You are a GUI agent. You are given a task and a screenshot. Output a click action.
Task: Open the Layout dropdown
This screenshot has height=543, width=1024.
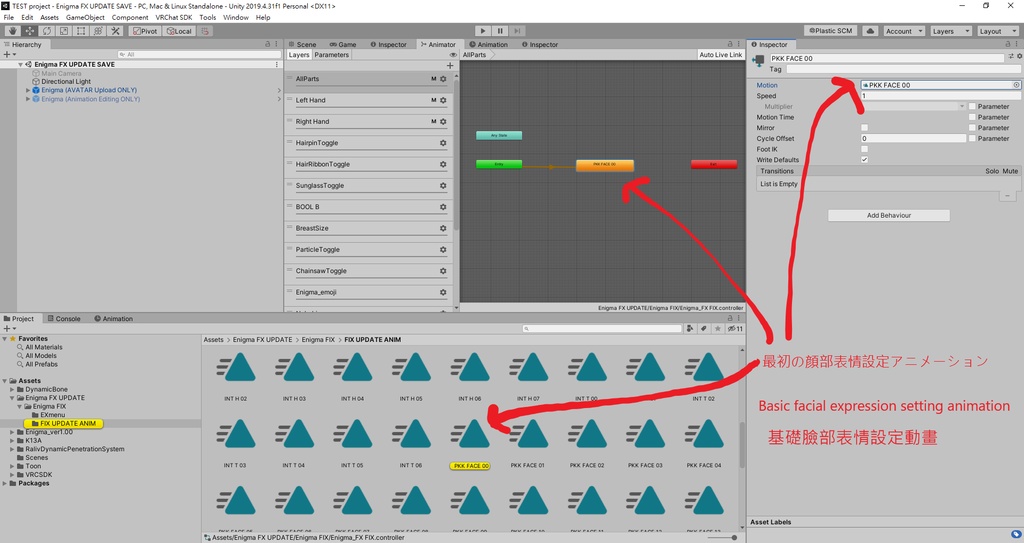coord(997,31)
